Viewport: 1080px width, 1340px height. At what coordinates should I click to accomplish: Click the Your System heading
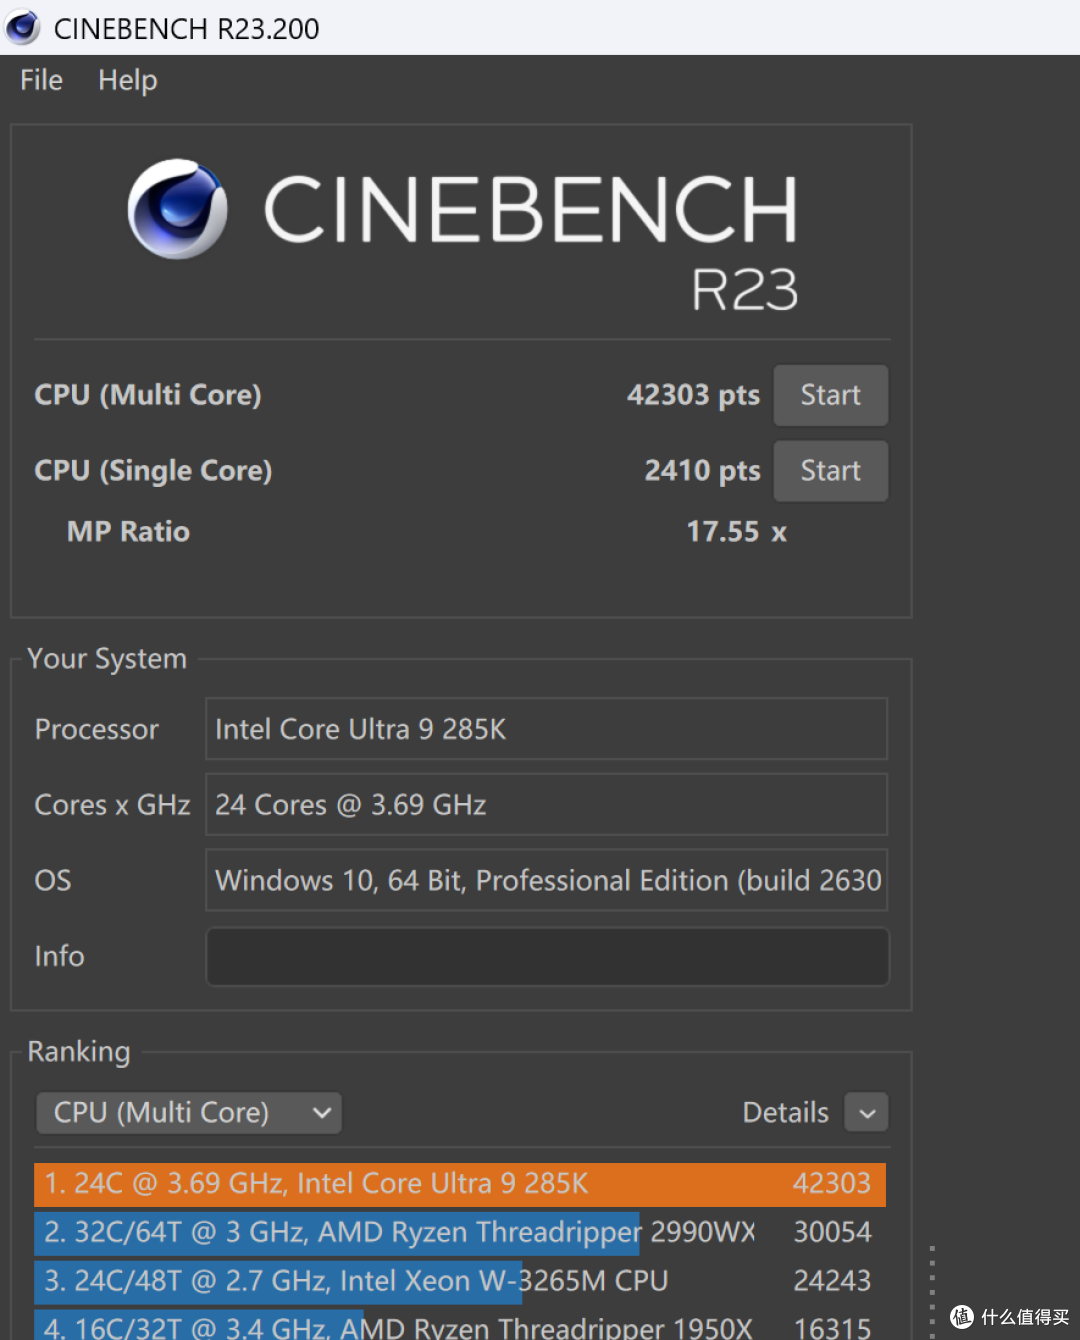tap(107, 659)
